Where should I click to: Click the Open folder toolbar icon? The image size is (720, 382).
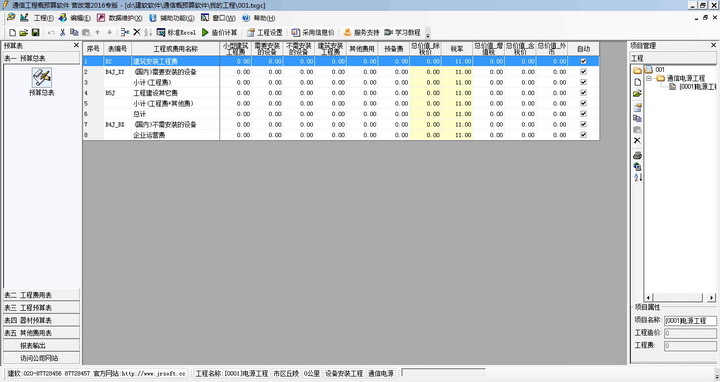point(23,33)
